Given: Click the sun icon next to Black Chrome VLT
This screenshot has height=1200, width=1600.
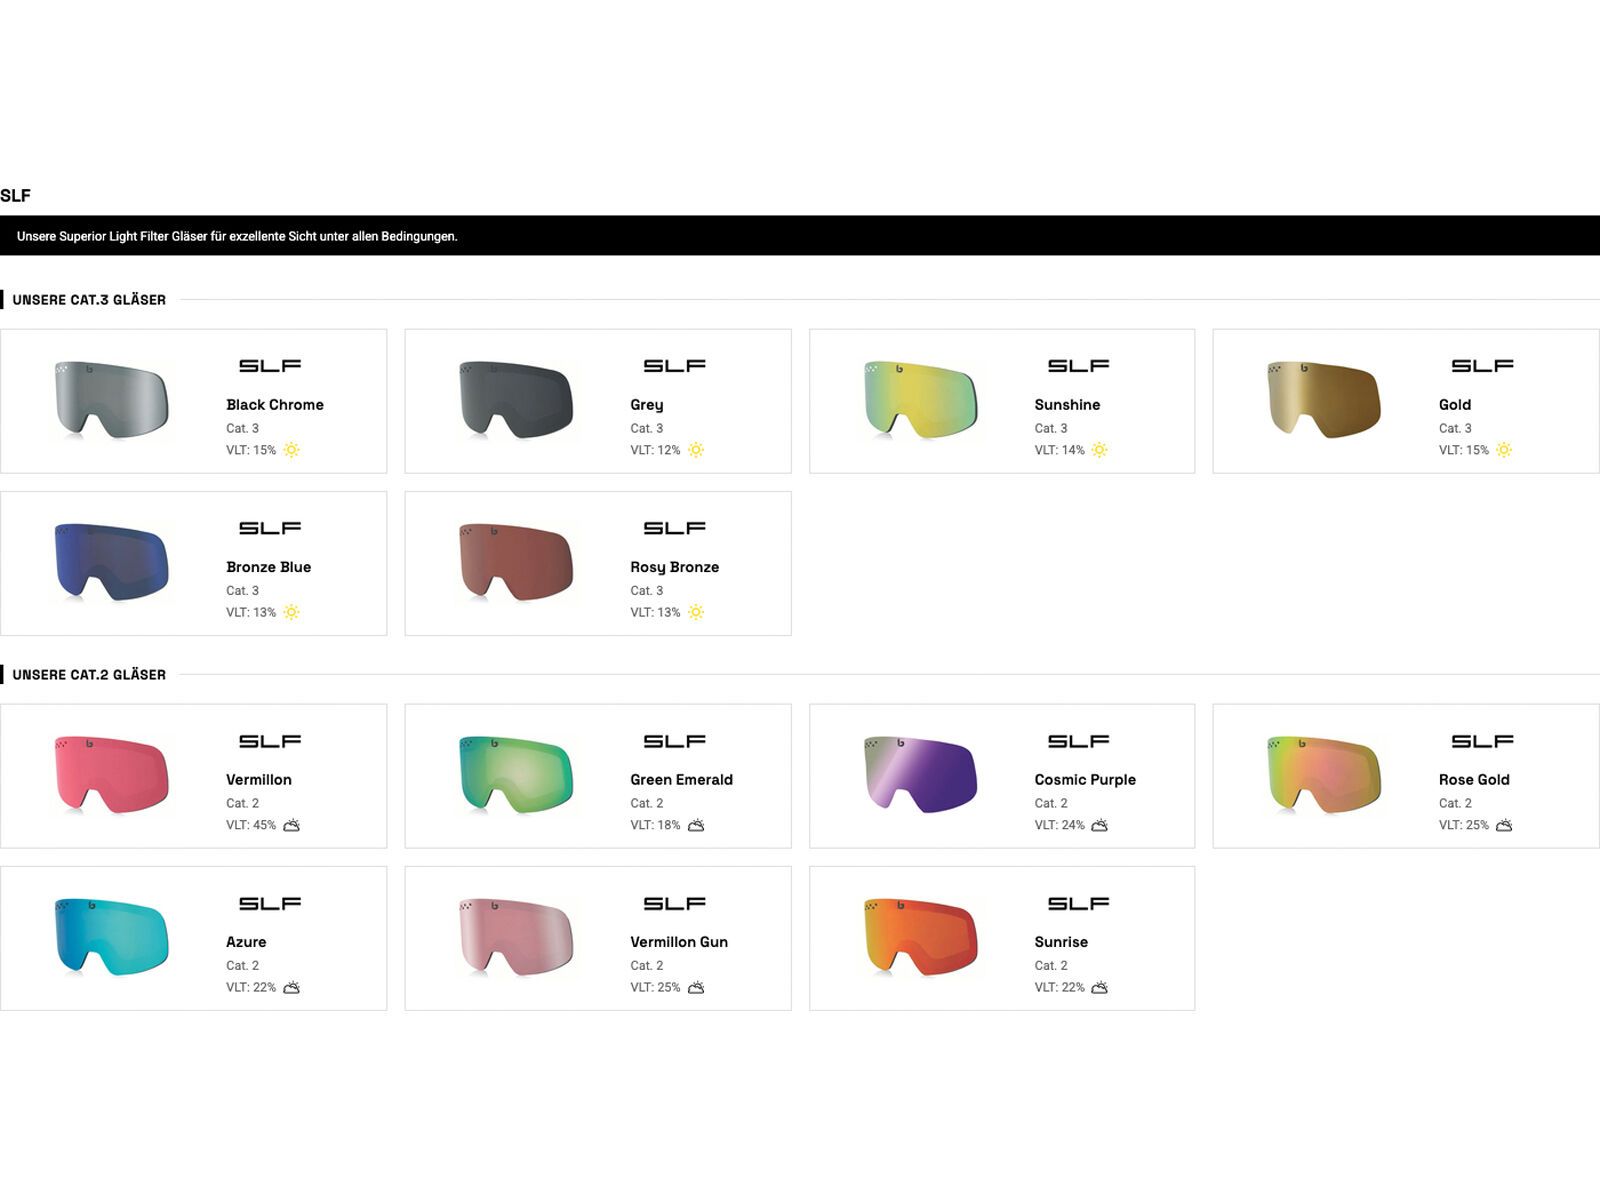Looking at the screenshot, I should [x=291, y=450].
